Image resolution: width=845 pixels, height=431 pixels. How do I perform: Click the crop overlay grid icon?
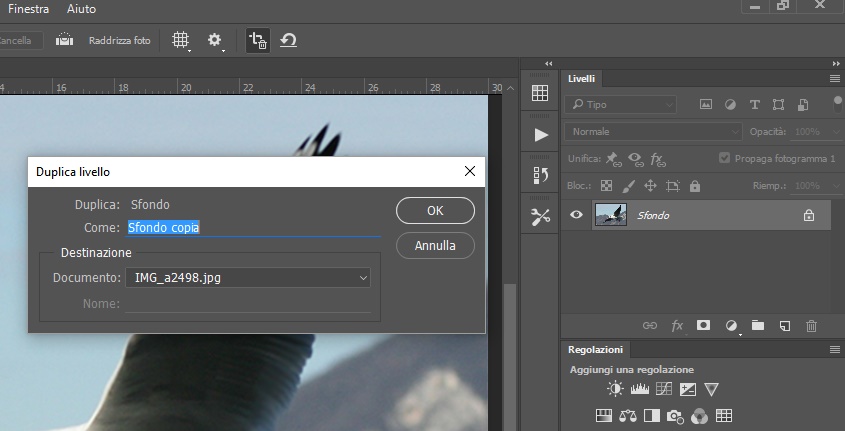point(181,40)
